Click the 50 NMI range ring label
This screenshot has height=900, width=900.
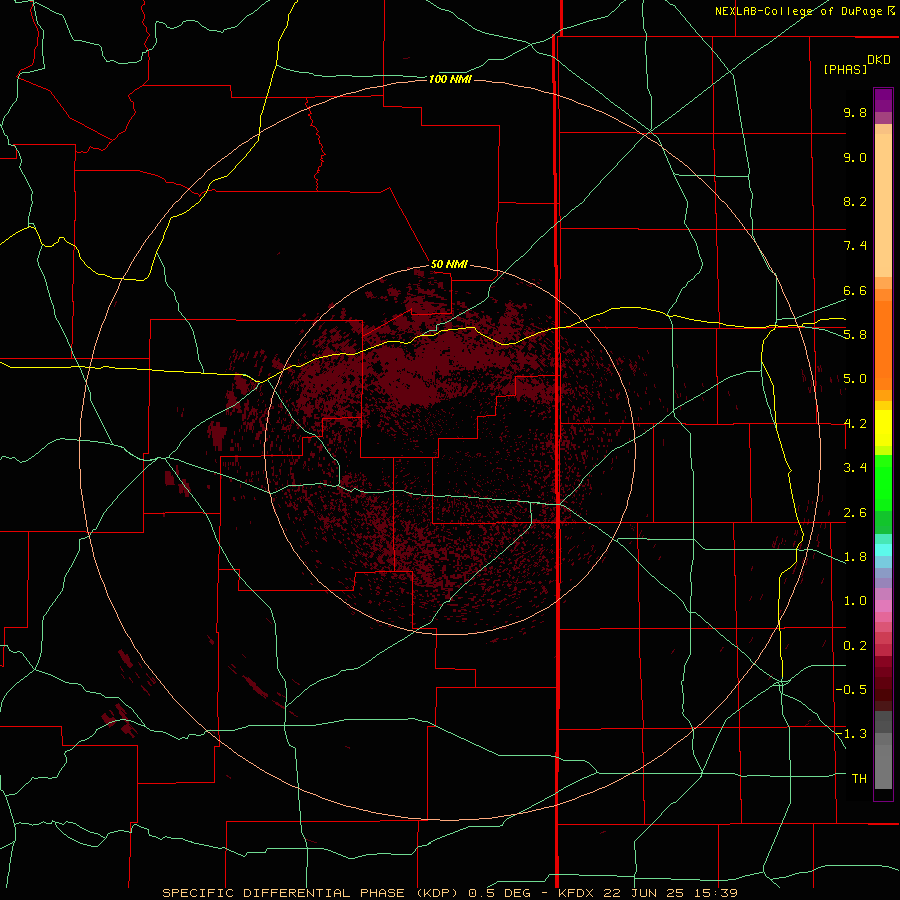449,264
